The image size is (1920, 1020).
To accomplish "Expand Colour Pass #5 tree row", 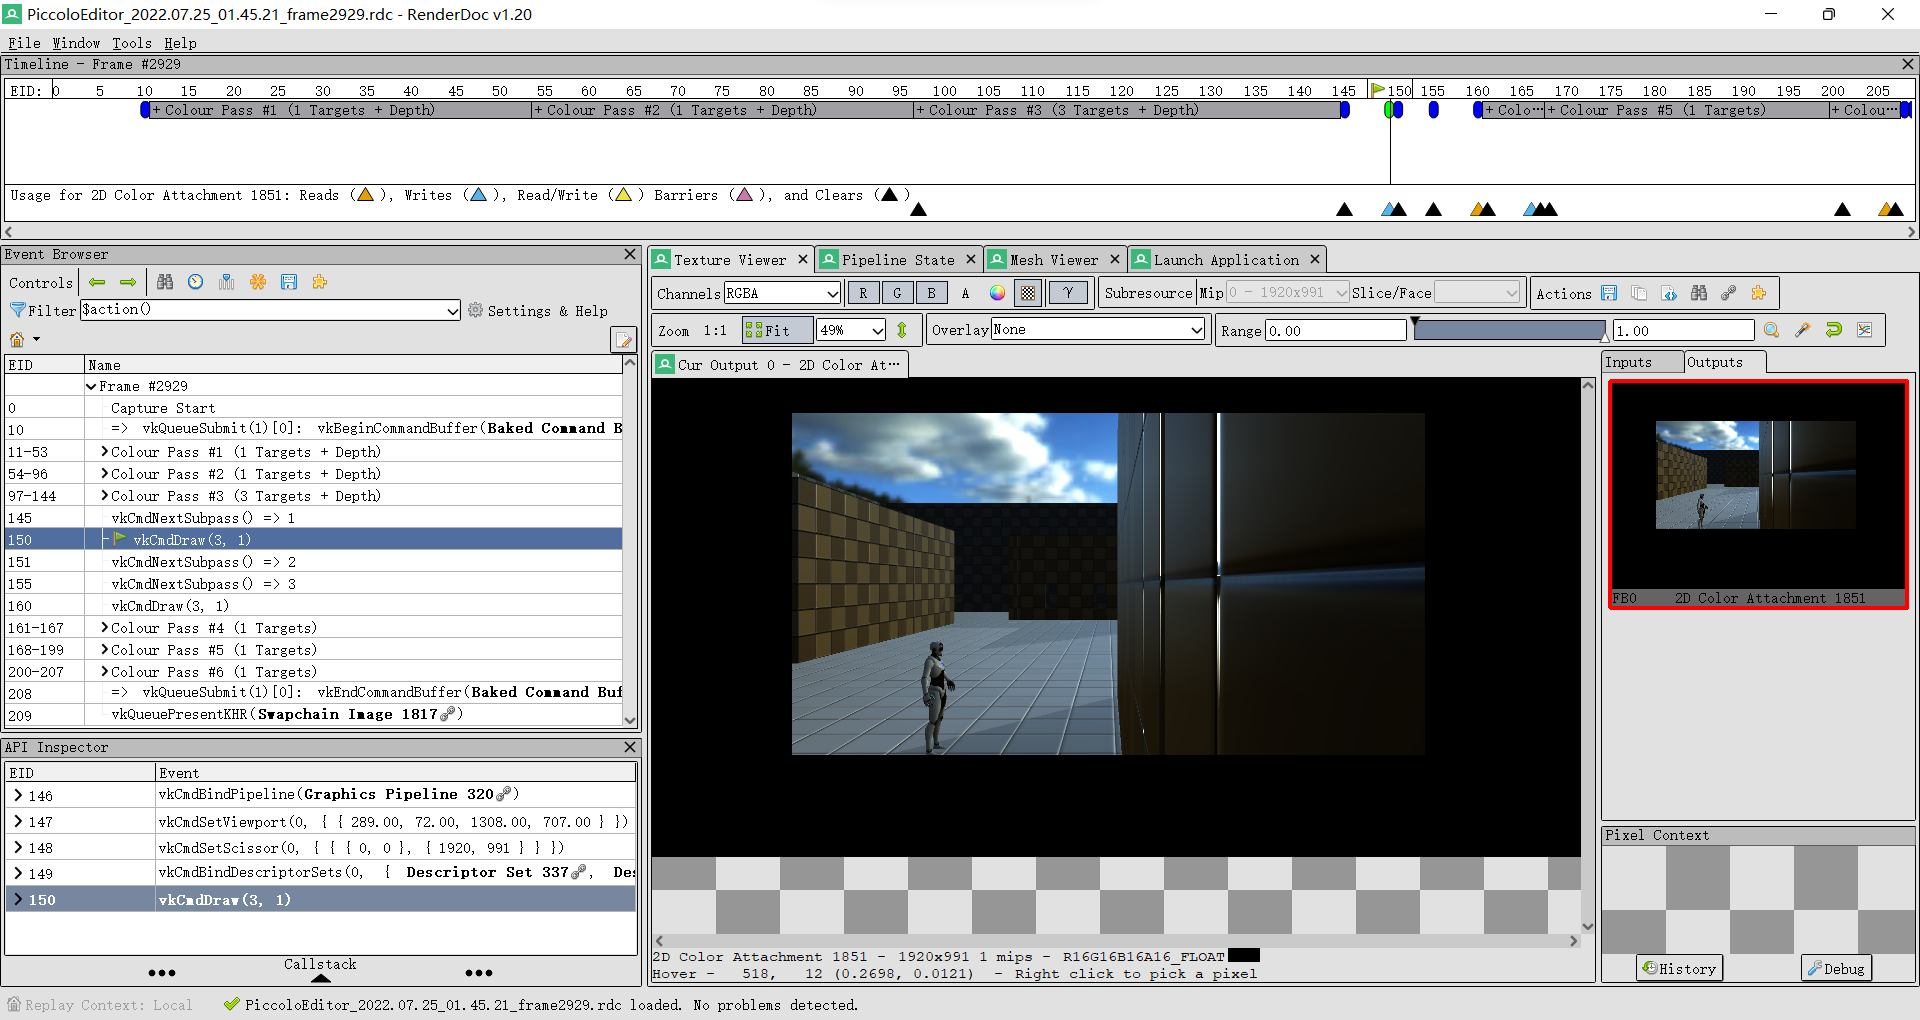I will [104, 650].
